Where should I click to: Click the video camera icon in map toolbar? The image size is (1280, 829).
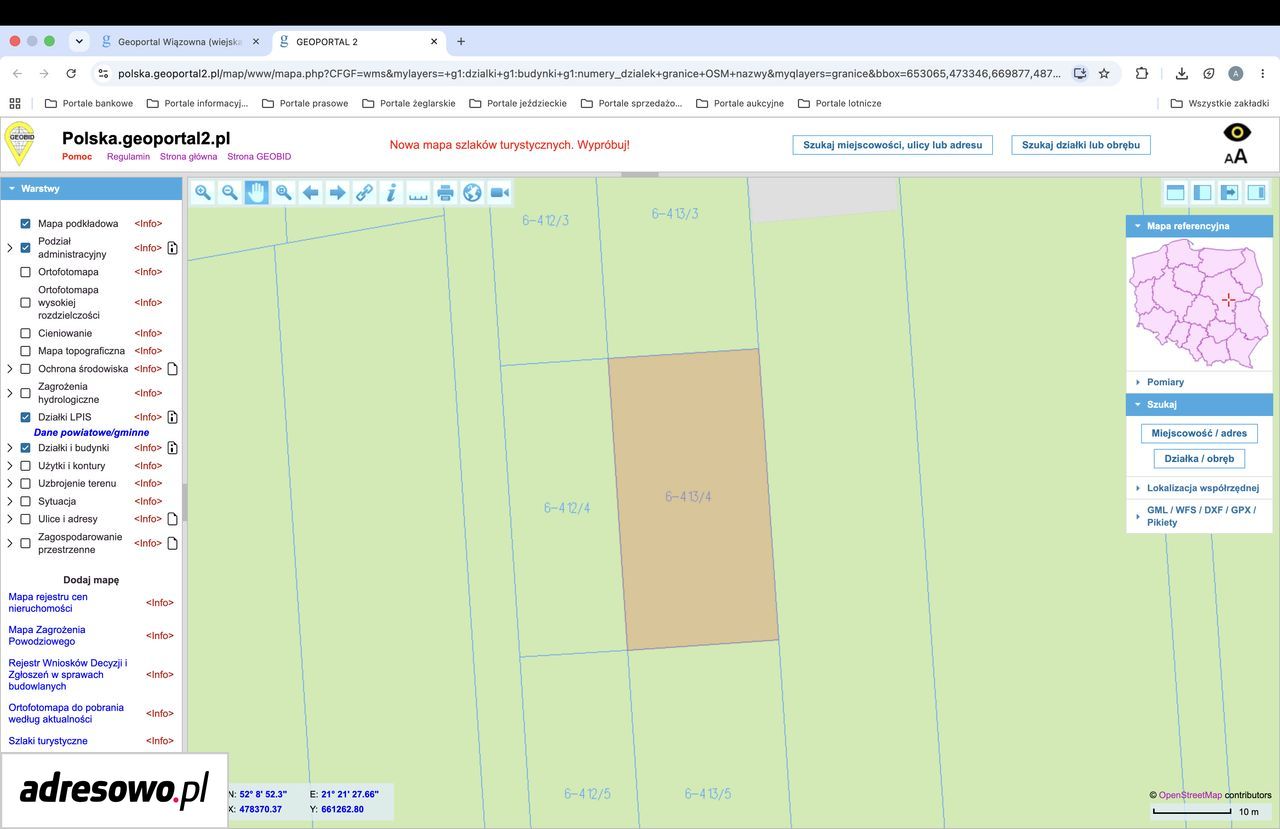(x=499, y=193)
